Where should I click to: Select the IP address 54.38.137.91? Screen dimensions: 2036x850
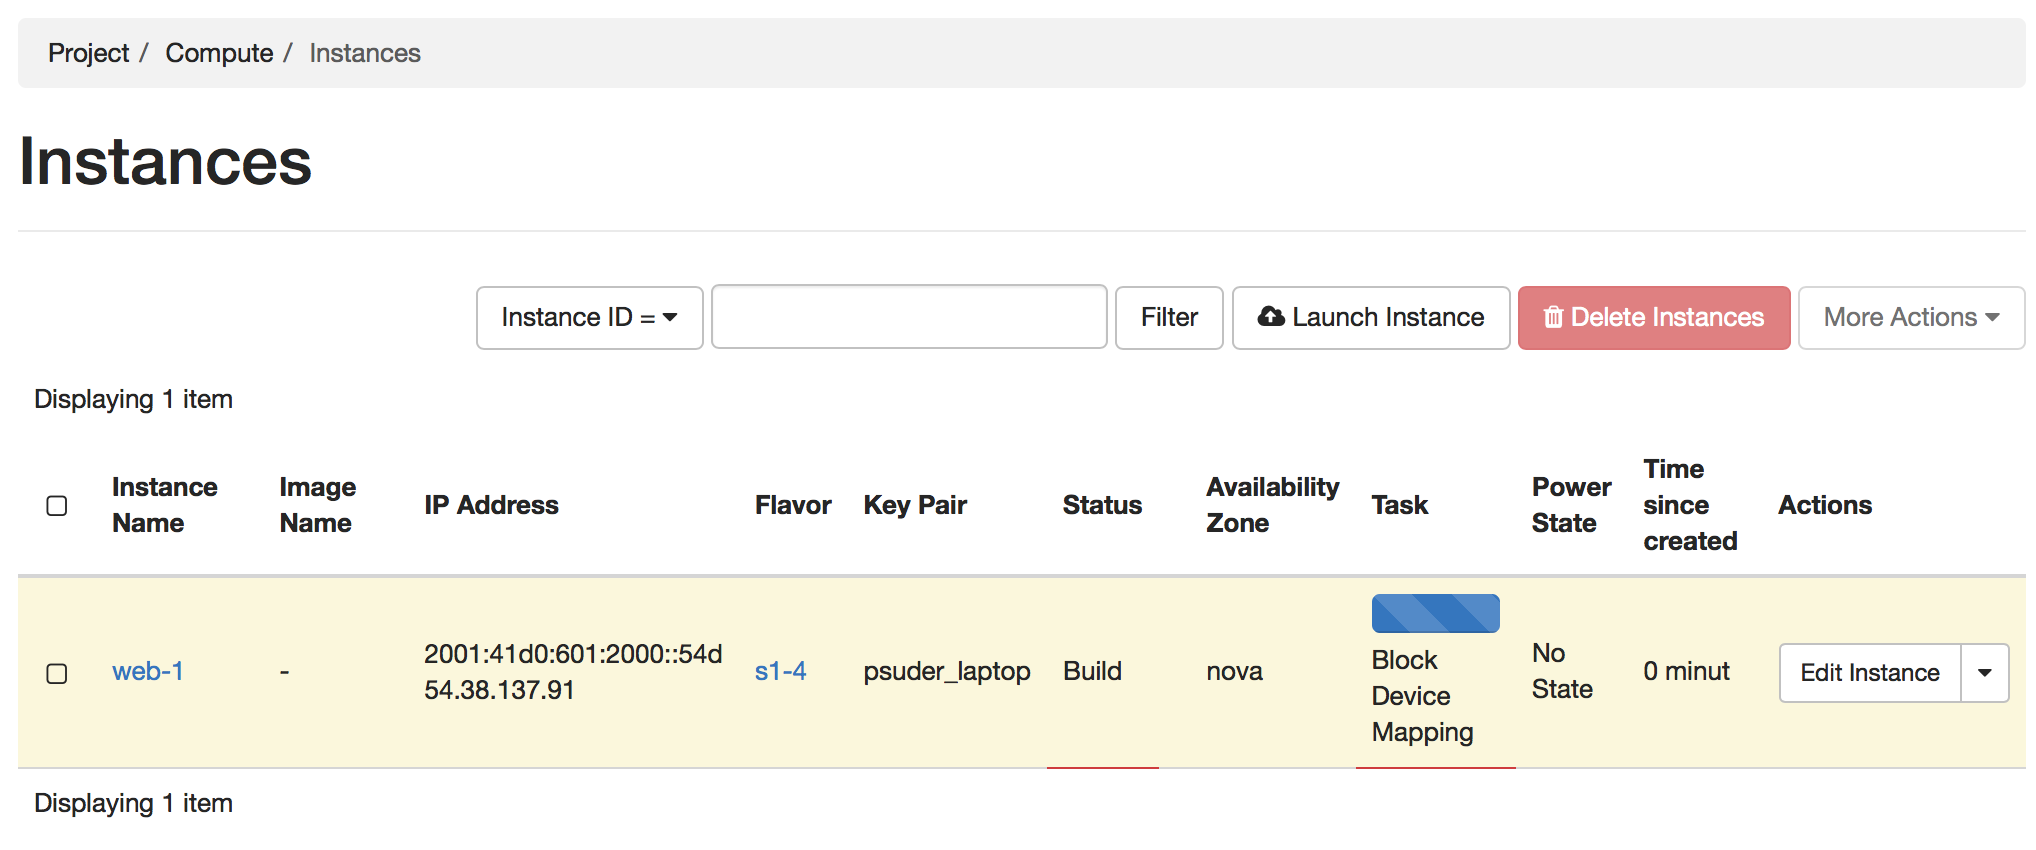[499, 690]
